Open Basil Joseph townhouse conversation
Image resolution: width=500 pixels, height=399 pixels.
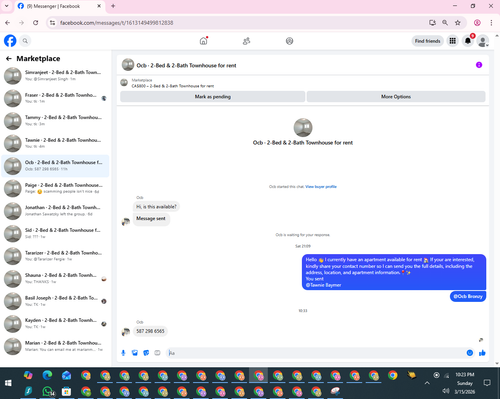click(55, 301)
